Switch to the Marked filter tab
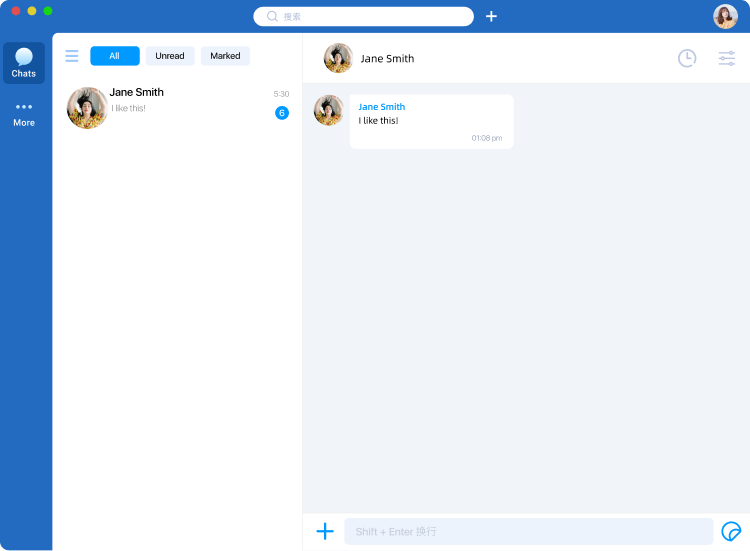750x551 pixels. pos(225,56)
